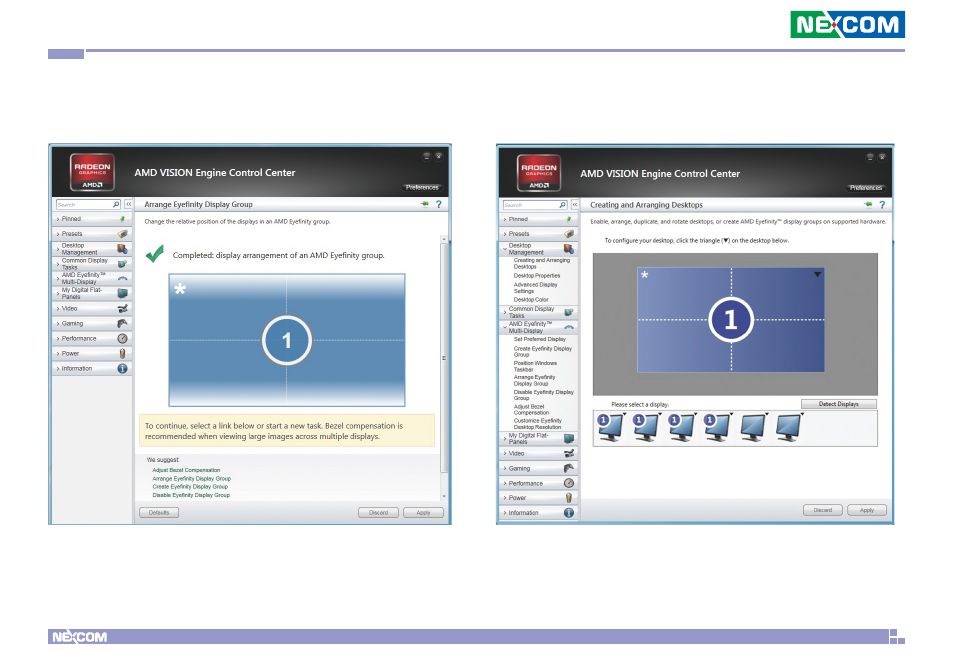Click the Arrange Eyefinity Display Group suggested link
The image size is (954, 671).
click(192, 479)
